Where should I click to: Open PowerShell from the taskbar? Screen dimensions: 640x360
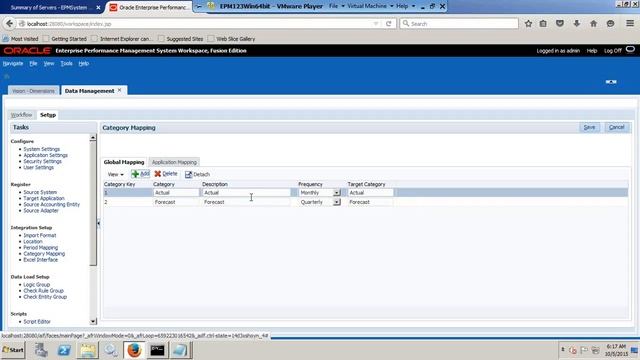coord(64,350)
